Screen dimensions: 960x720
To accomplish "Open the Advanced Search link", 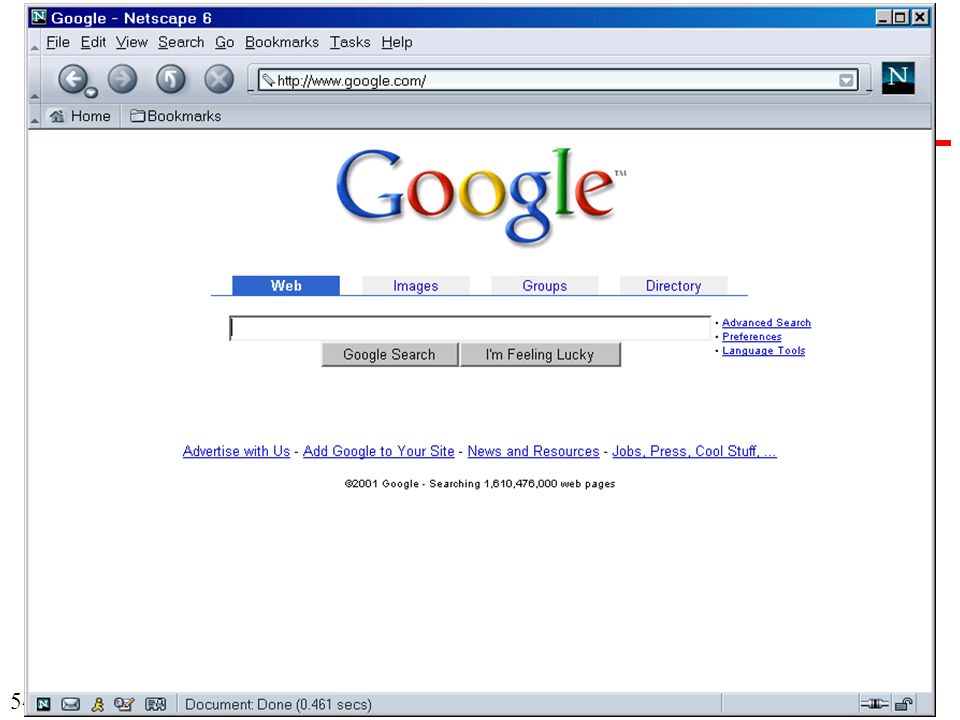I will click(x=767, y=323).
